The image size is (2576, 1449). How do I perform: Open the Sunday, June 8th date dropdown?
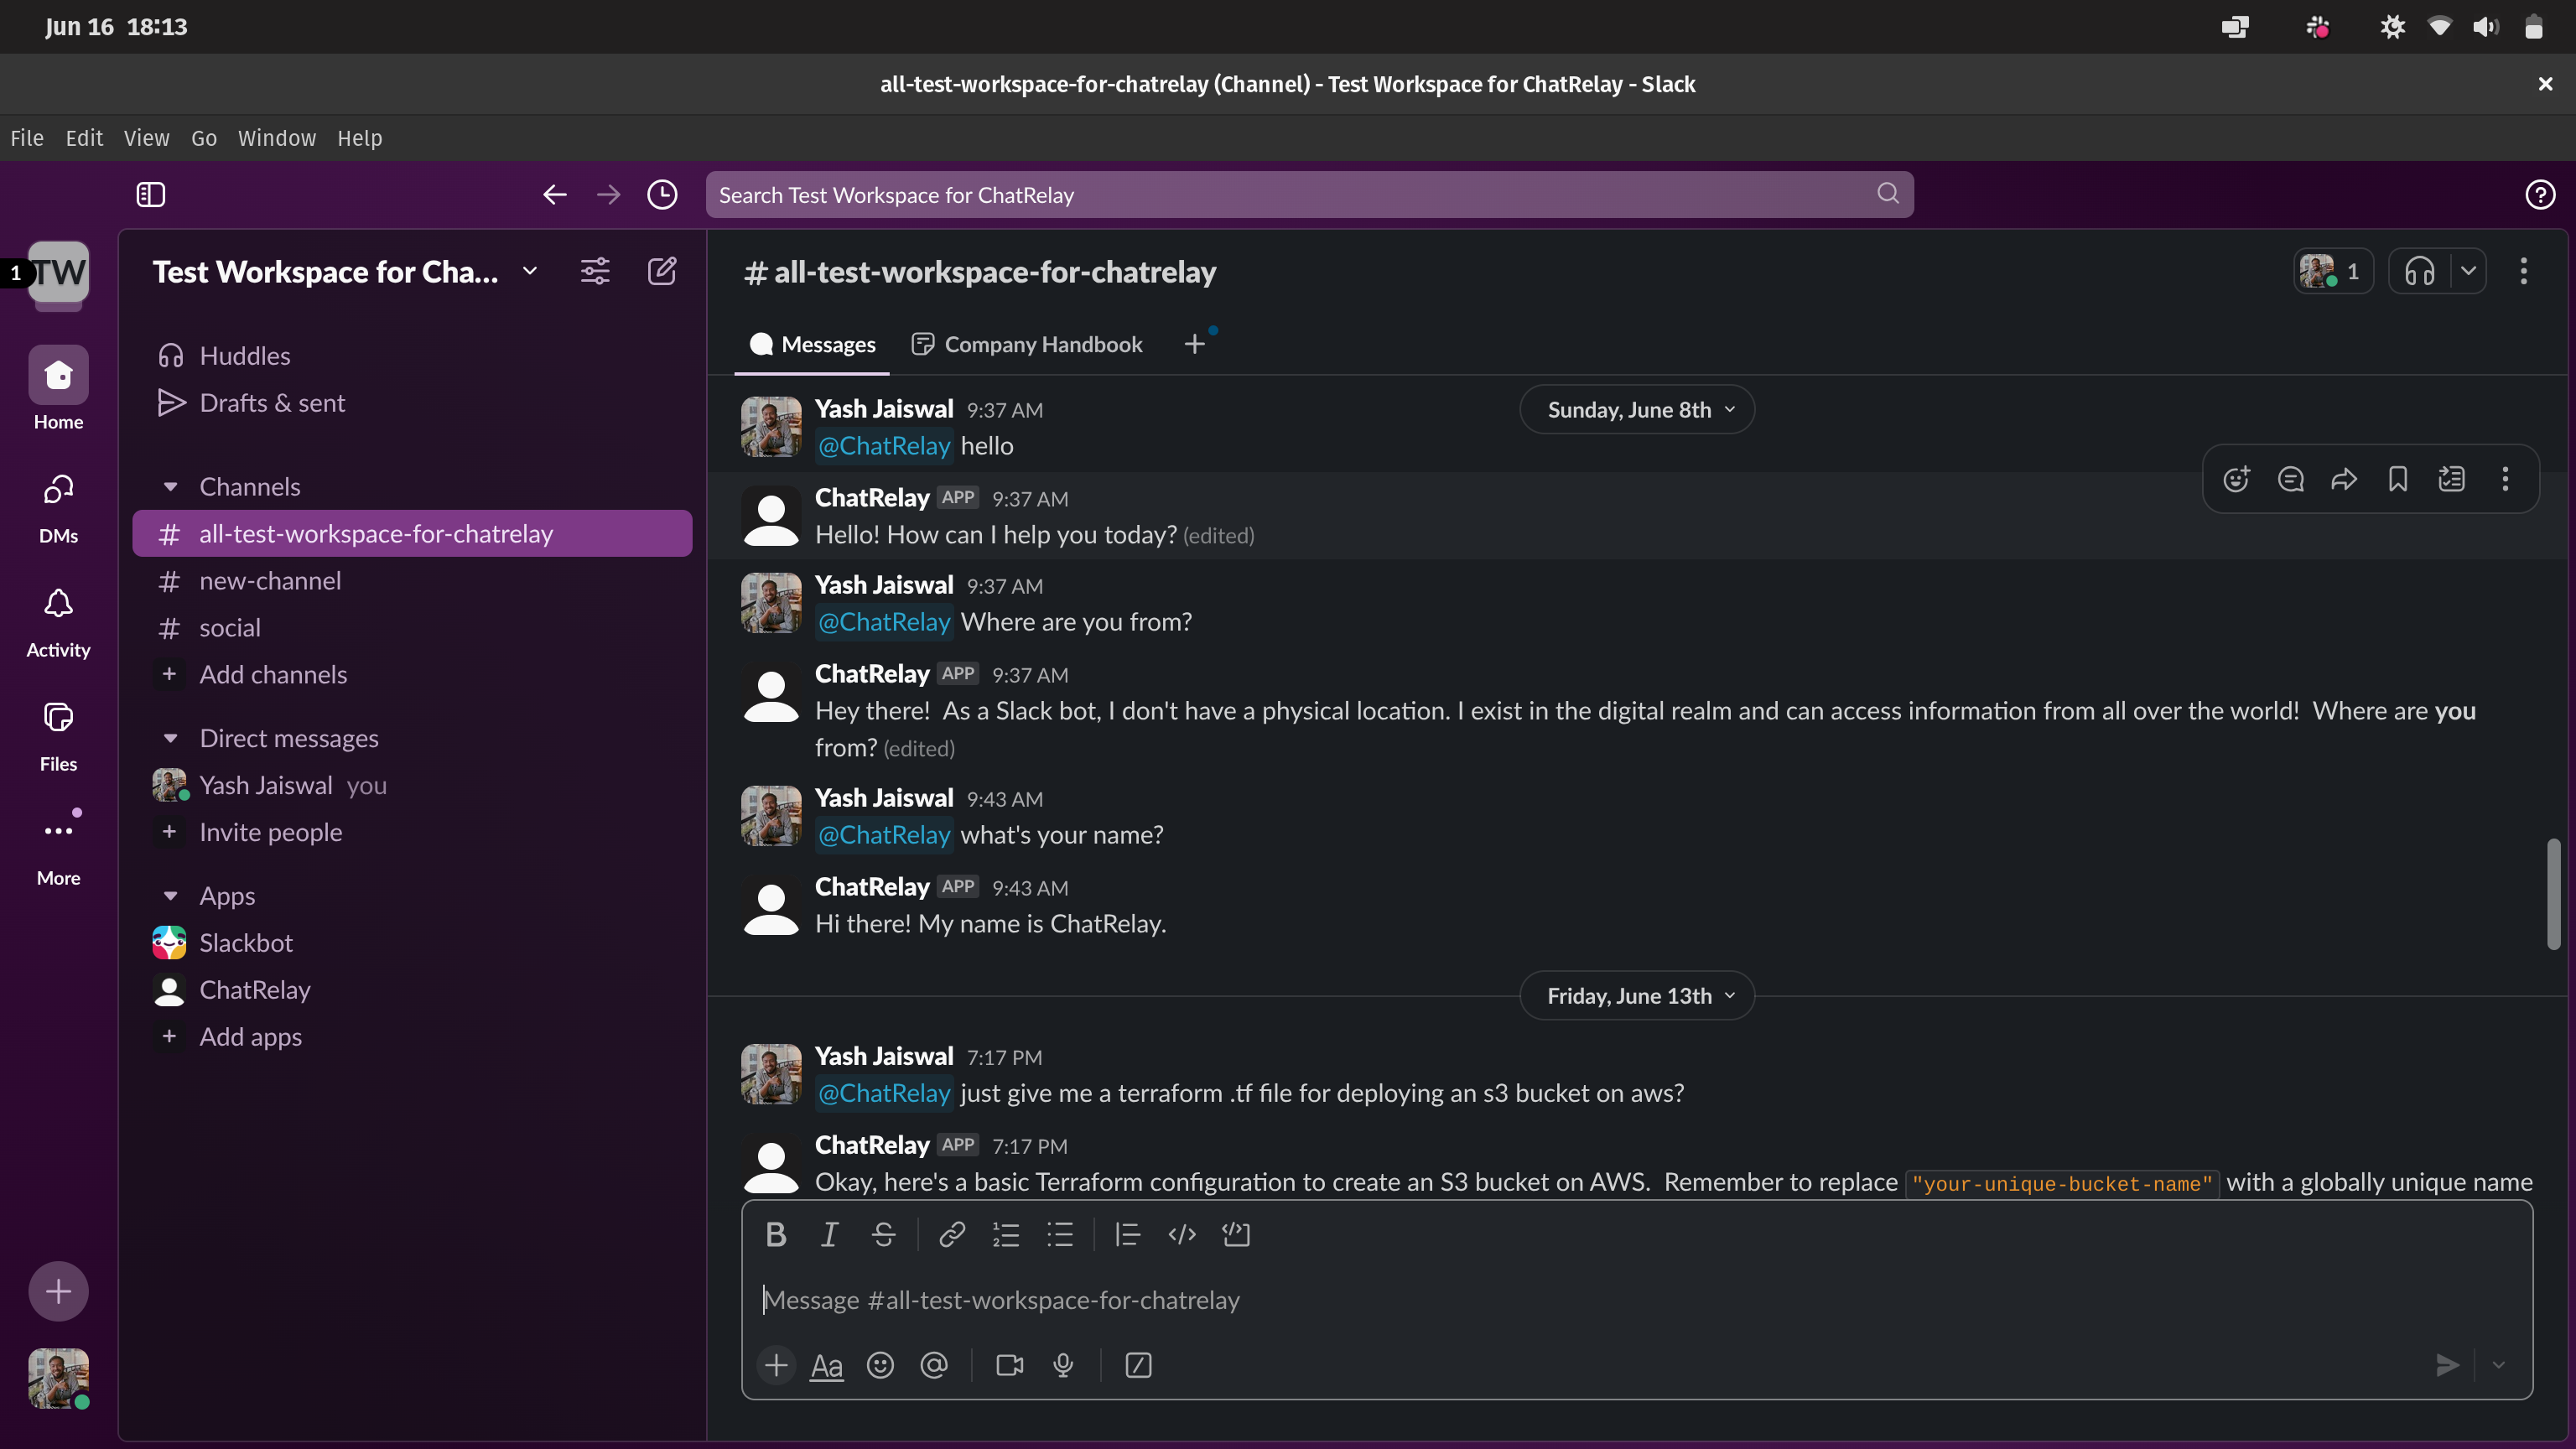coord(1636,409)
